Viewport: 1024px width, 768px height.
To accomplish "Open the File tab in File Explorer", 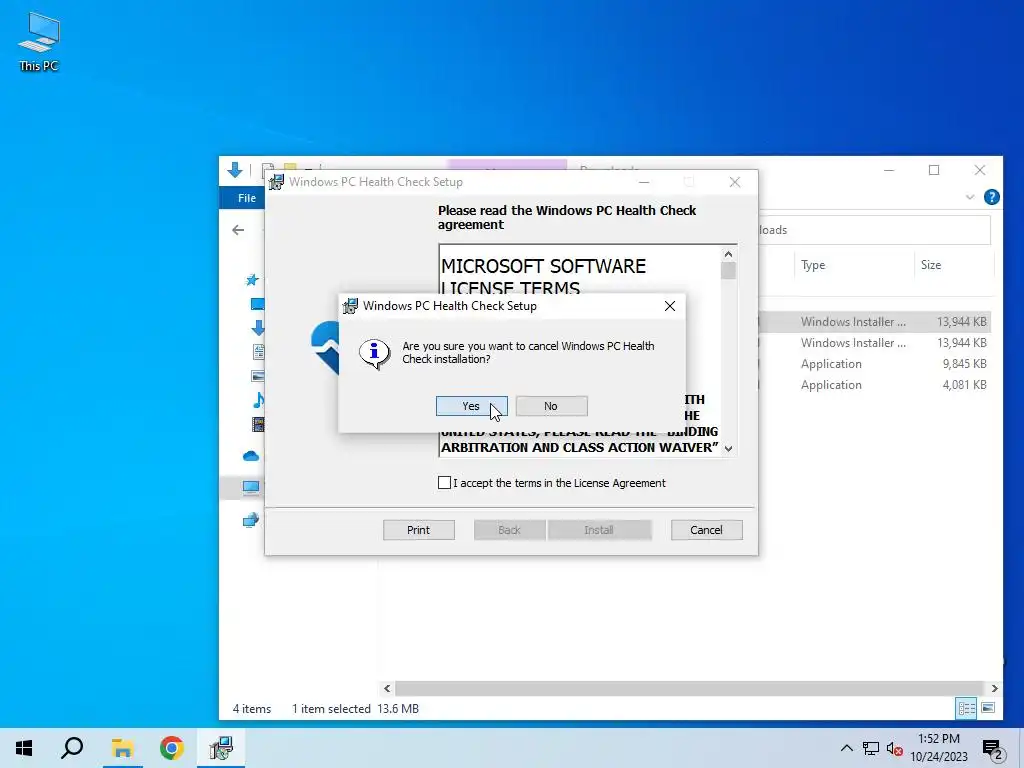I will 247,198.
